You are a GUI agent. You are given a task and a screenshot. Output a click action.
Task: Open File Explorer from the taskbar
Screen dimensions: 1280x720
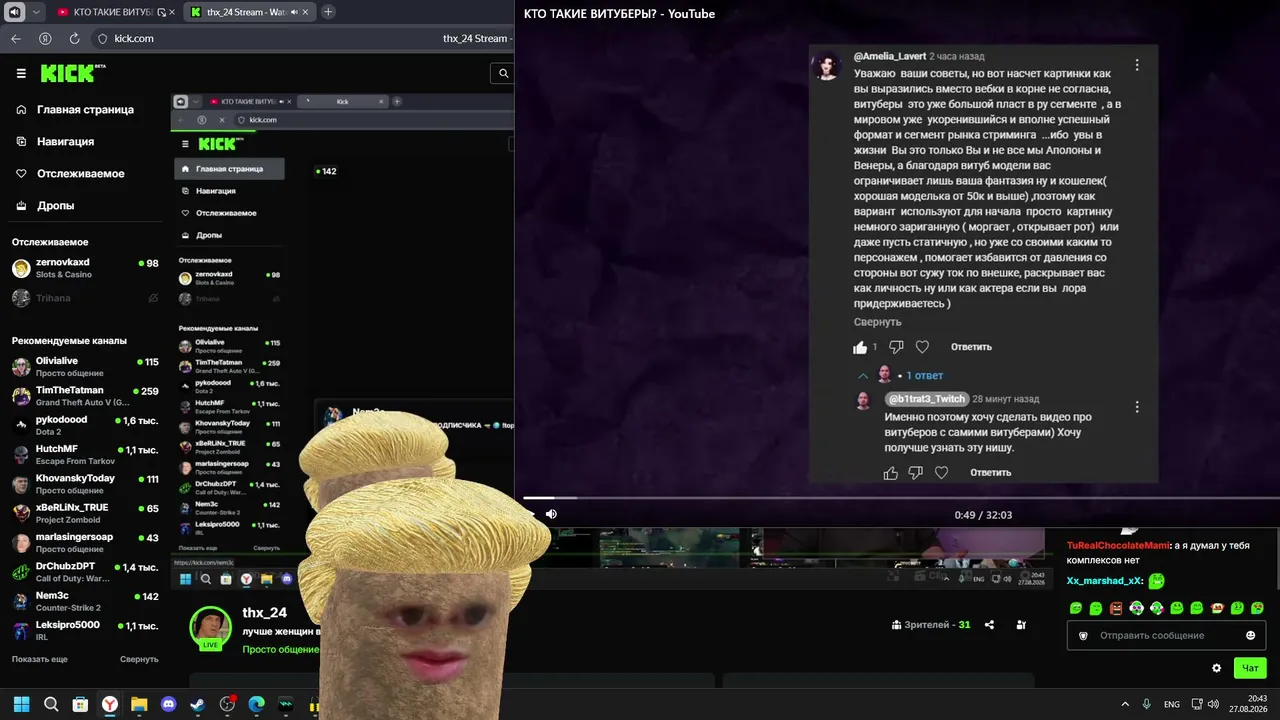coord(139,704)
